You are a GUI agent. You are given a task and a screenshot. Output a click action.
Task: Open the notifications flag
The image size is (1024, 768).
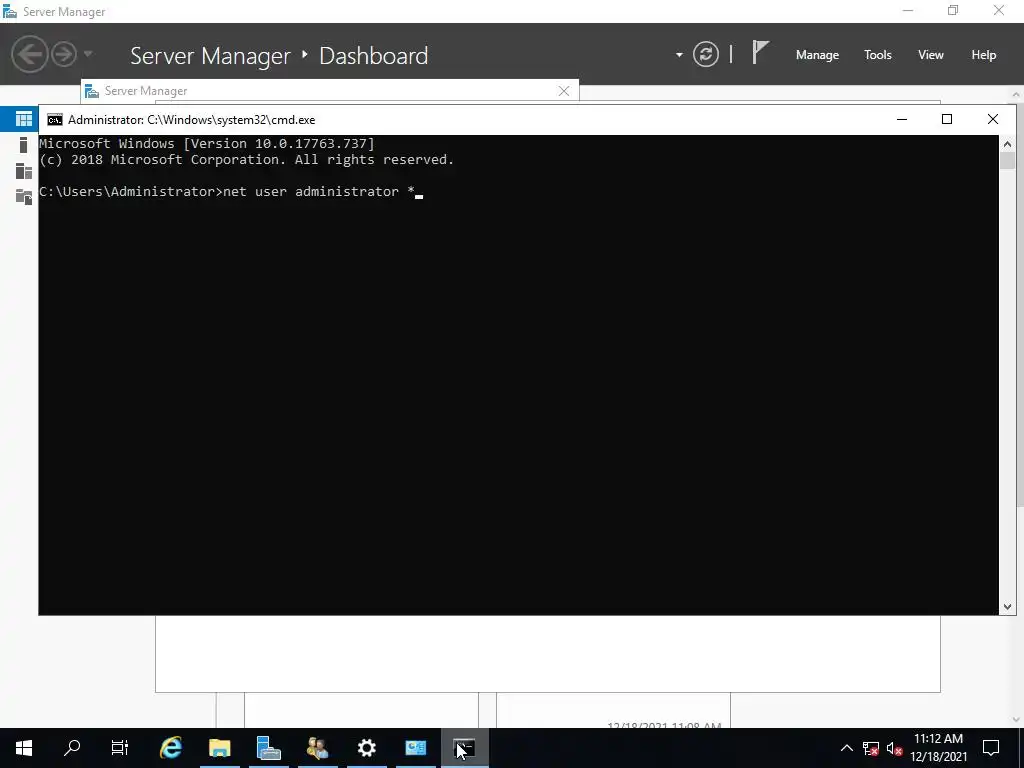pyautogui.click(x=760, y=52)
